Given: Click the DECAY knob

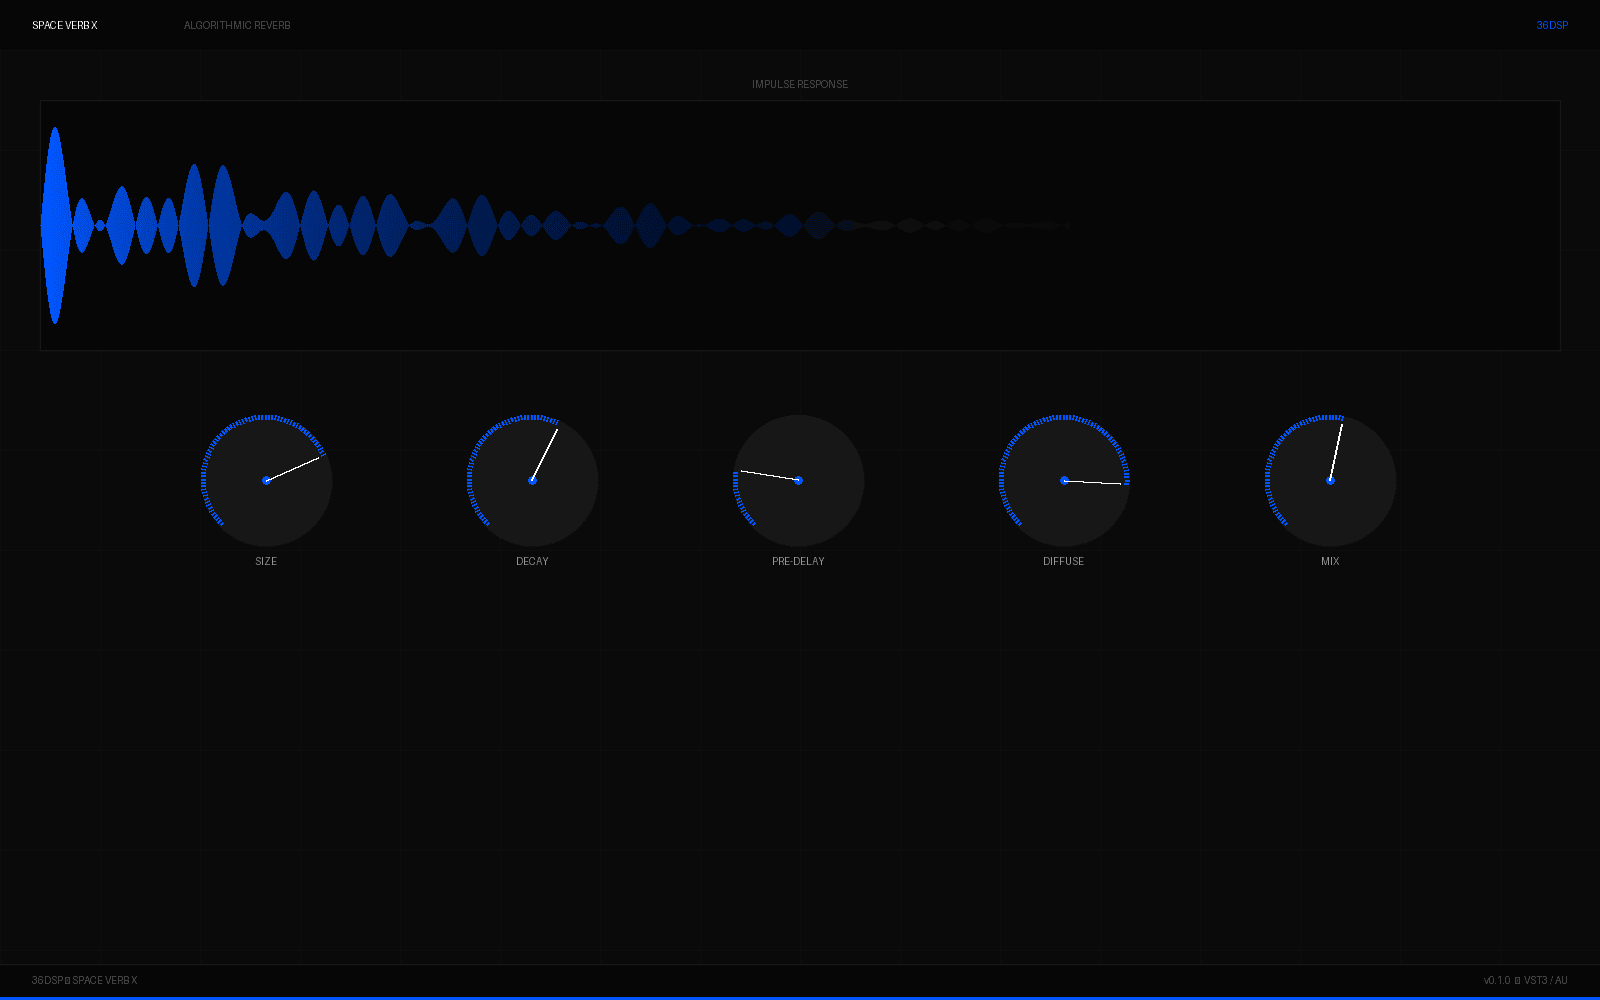Looking at the screenshot, I should (532, 480).
